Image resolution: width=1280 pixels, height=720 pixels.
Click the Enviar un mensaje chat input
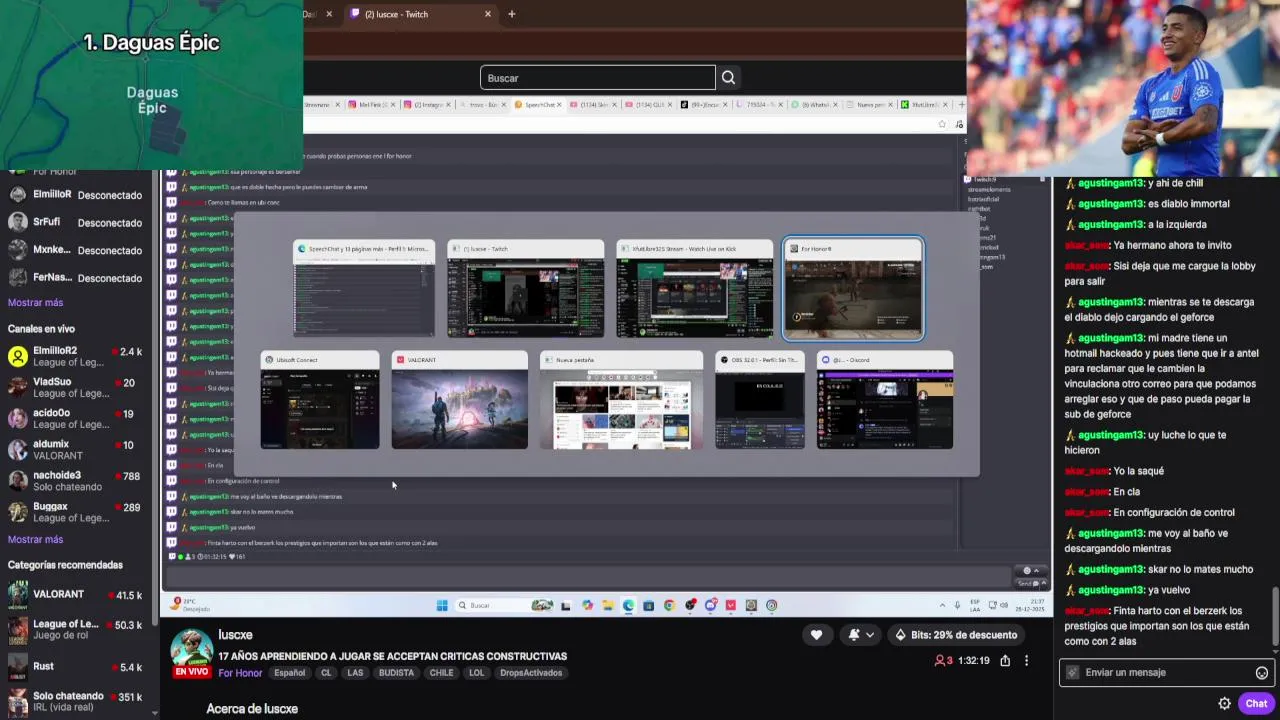point(1166,673)
